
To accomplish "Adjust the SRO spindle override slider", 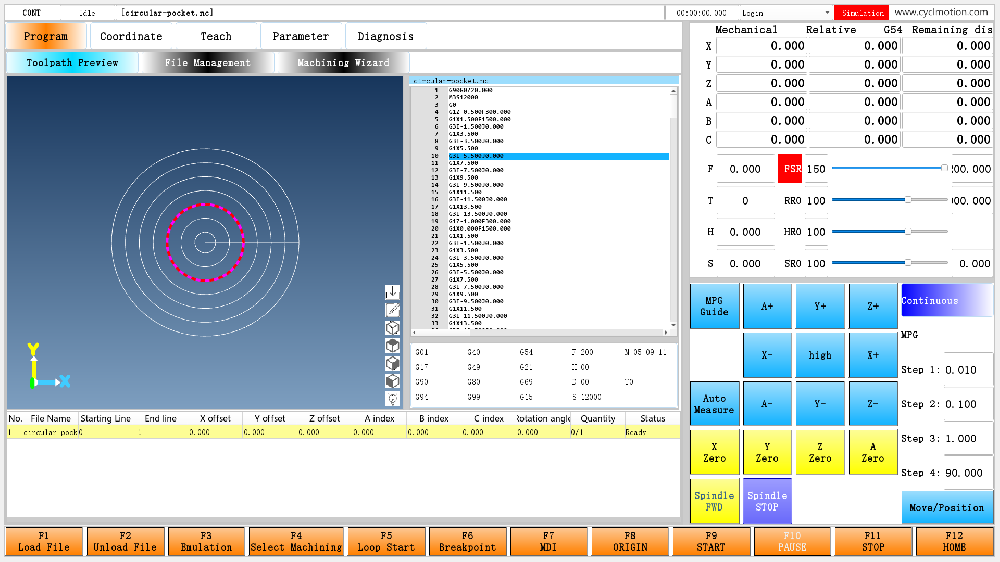I will coord(889,262).
